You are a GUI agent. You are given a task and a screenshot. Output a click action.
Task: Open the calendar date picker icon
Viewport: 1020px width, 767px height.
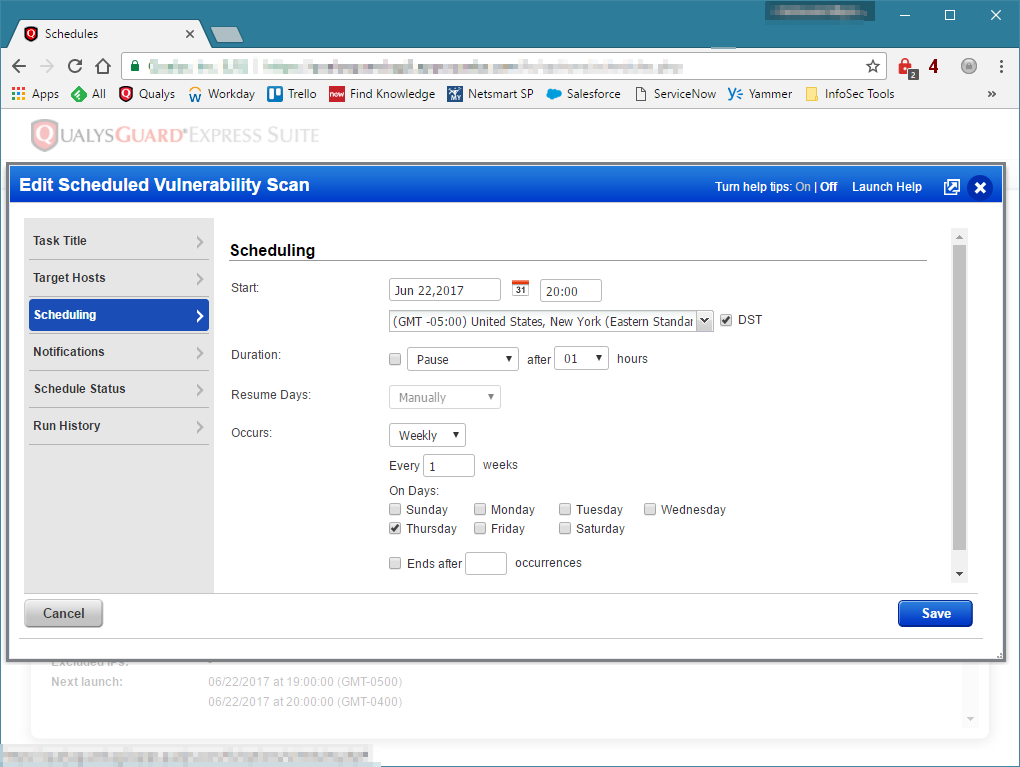[520, 289]
